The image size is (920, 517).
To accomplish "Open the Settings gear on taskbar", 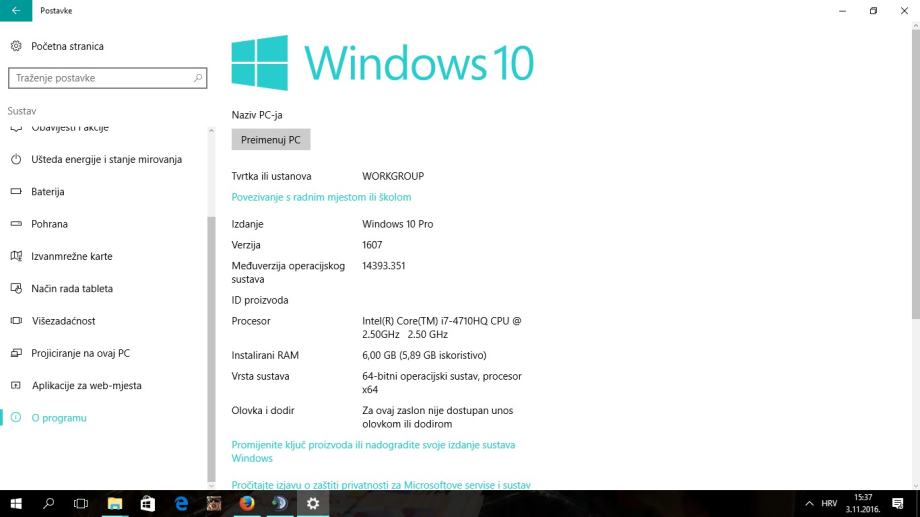I will click(x=313, y=504).
